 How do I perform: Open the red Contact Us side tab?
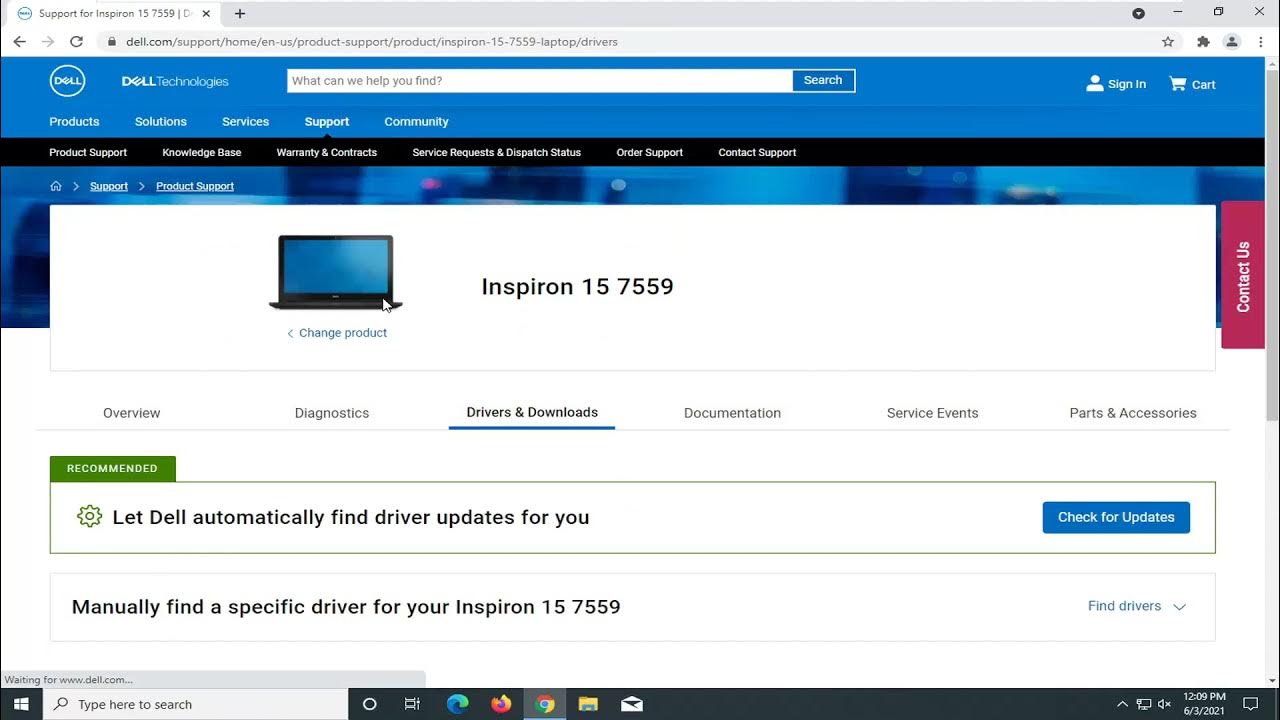tap(1243, 275)
